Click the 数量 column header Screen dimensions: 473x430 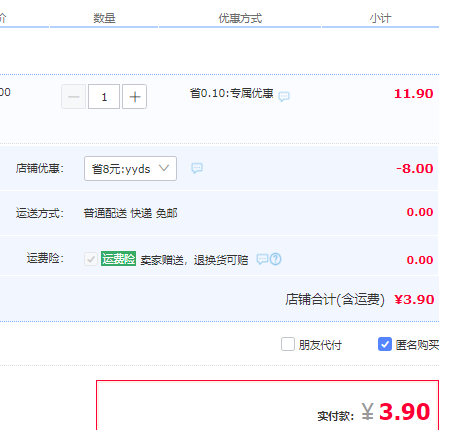(x=104, y=18)
